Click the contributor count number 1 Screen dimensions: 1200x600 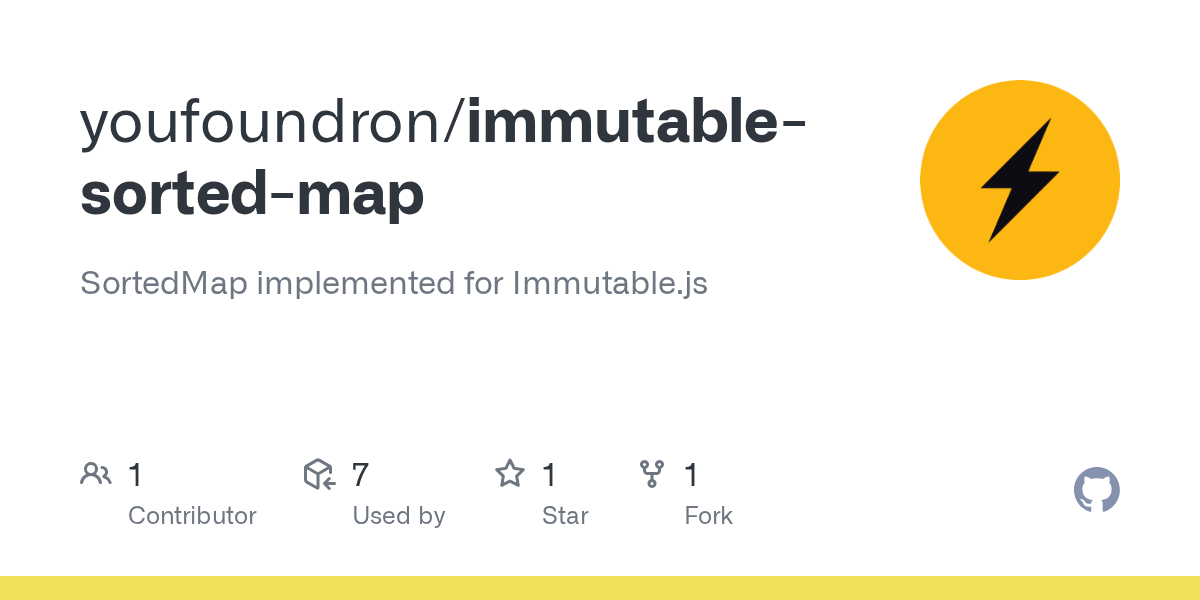point(135,475)
